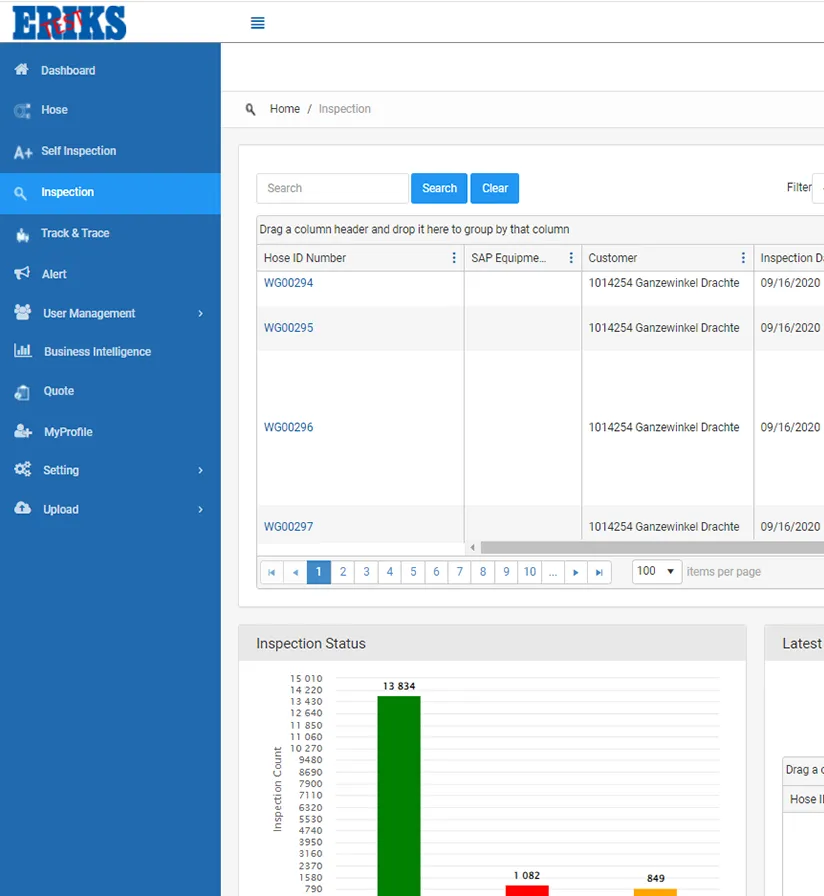
Task: Expand the Upload submenu
Action: click(x=200, y=509)
